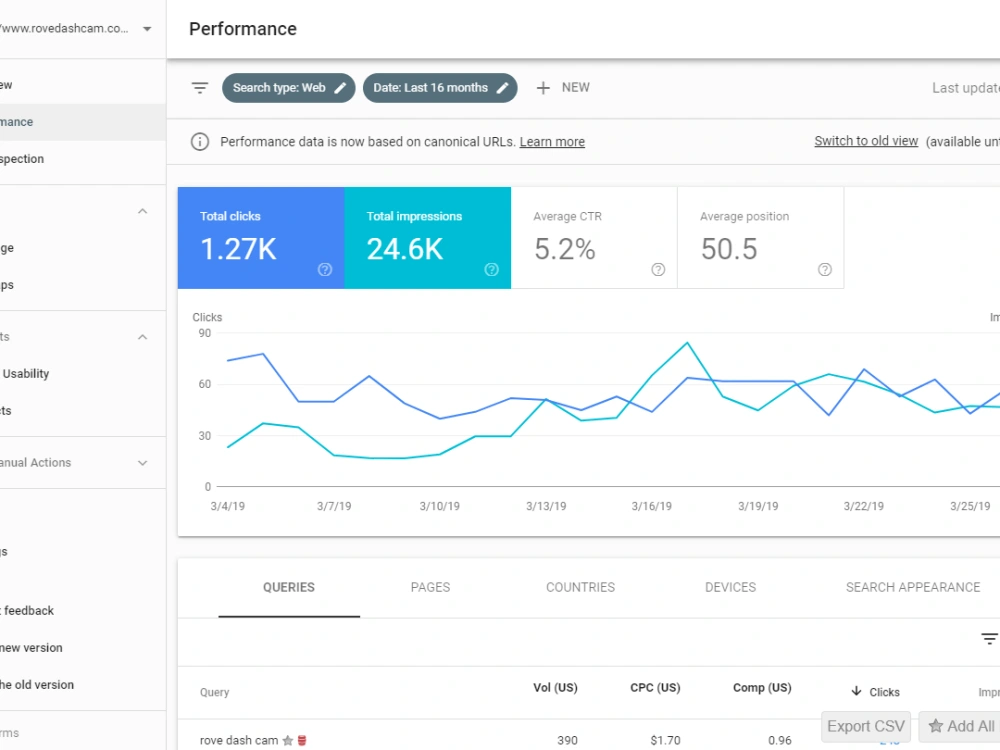The width and height of the screenshot is (1000, 750).
Task: Open the table filter rows icon
Action: click(989, 638)
